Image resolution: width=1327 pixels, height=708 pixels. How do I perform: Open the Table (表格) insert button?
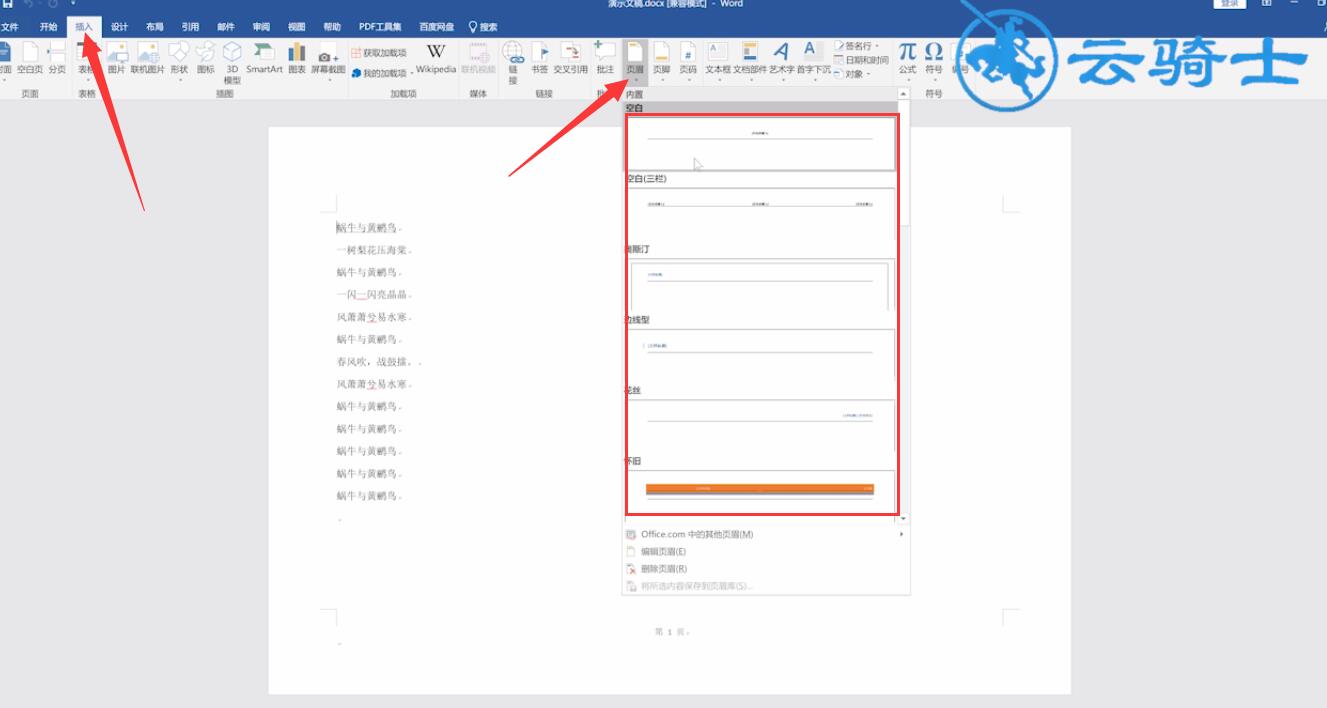coord(87,62)
